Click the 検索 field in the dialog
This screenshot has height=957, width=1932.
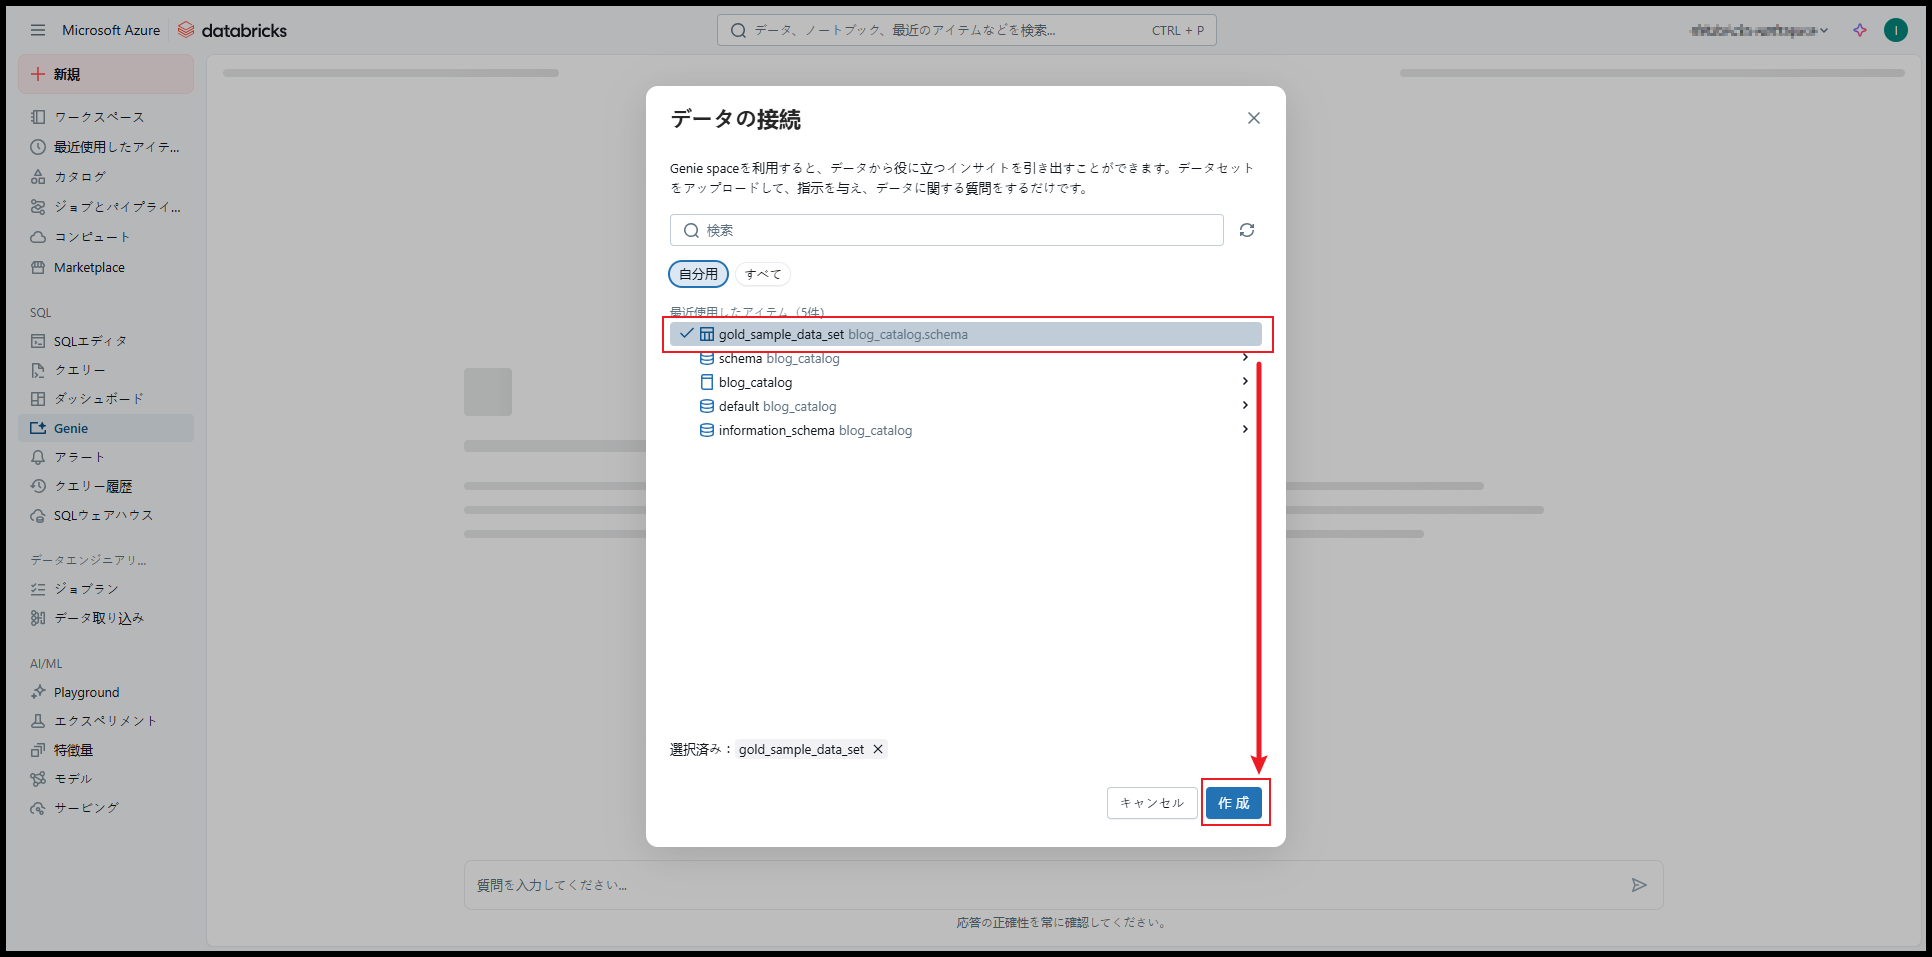946,230
